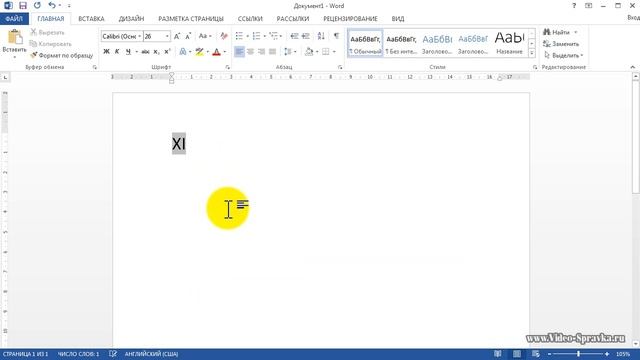
Task: Apply the Без интервала style
Action: [x=401, y=43]
